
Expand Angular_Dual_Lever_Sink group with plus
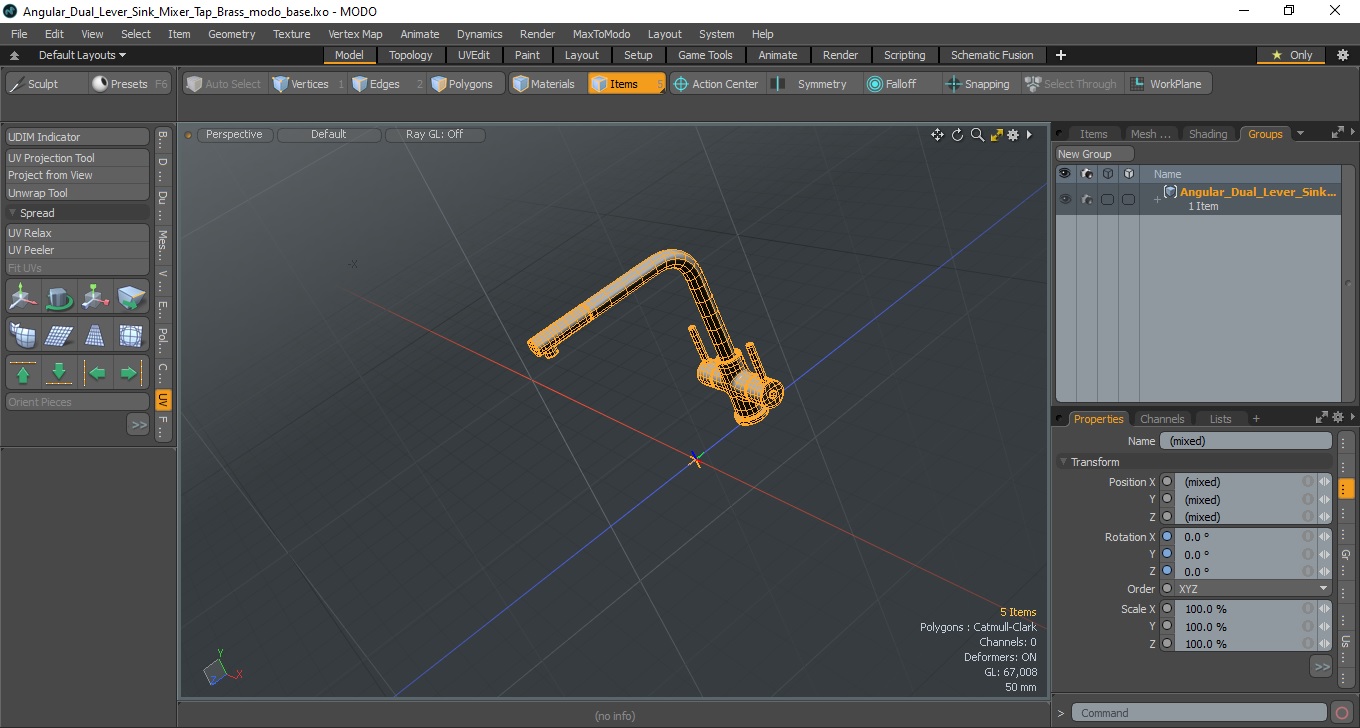point(1157,200)
